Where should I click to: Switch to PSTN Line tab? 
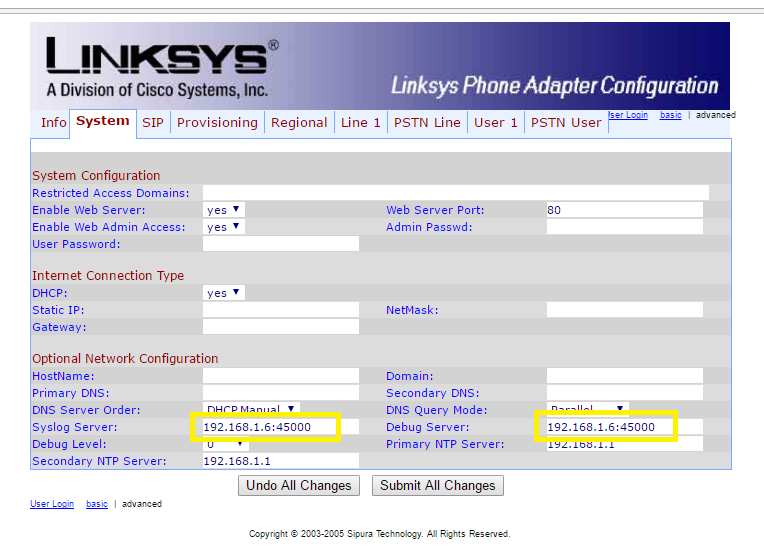pos(427,122)
